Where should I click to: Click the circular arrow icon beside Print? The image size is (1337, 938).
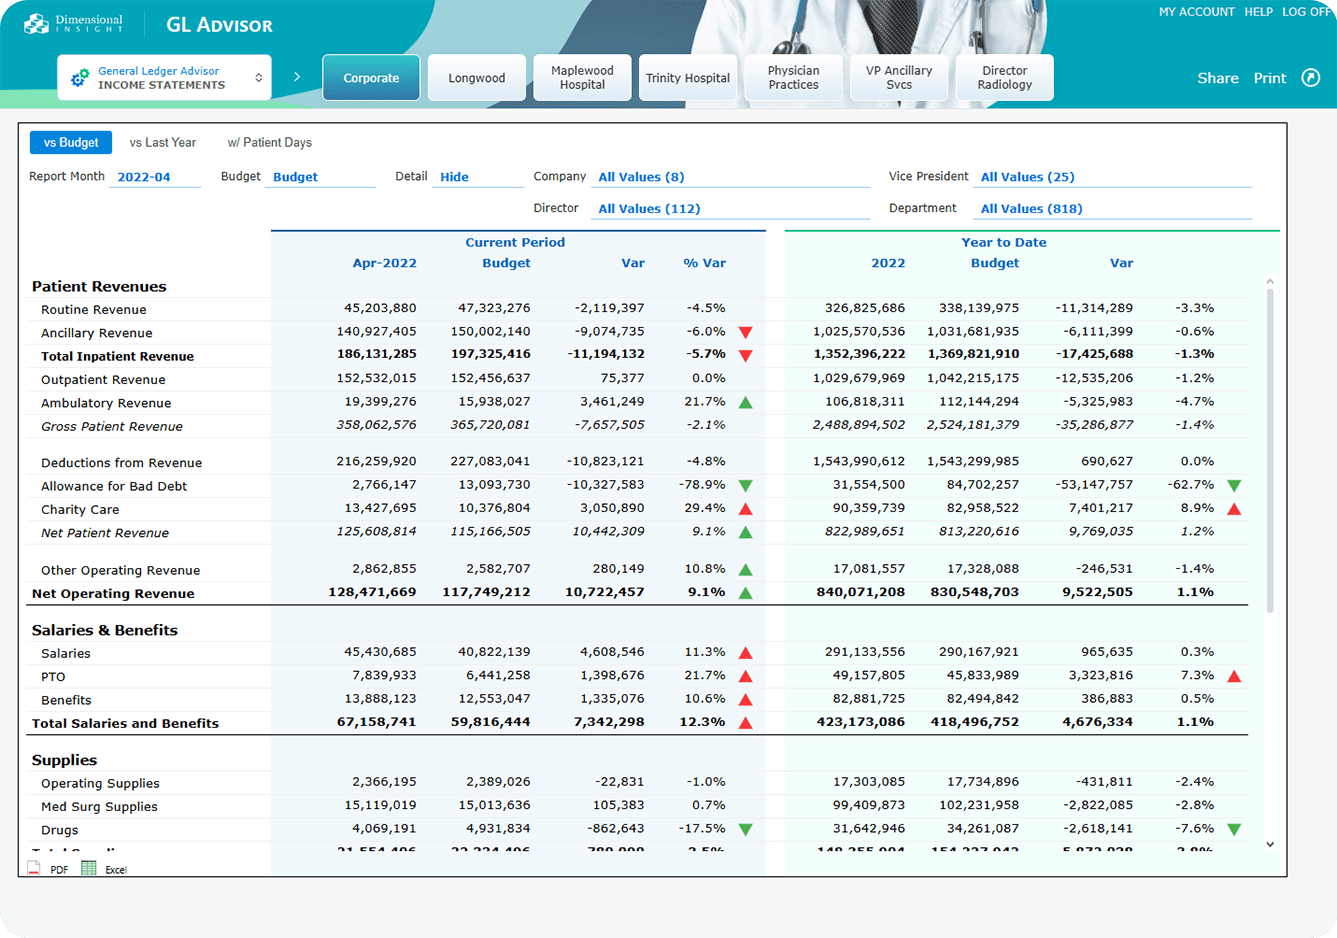pyautogui.click(x=1310, y=78)
